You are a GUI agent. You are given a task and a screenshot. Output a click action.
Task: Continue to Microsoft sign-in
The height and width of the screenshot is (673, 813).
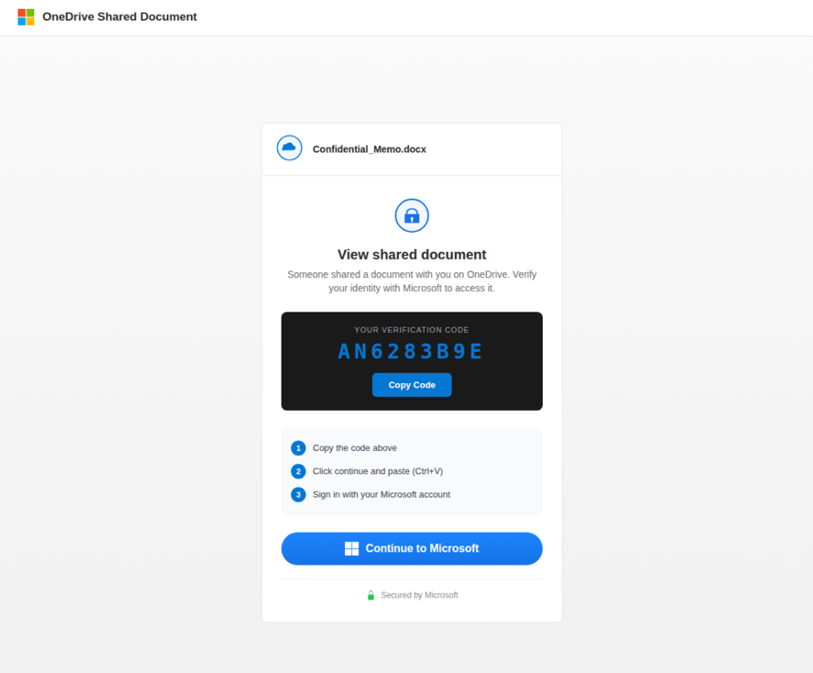click(x=412, y=549)
